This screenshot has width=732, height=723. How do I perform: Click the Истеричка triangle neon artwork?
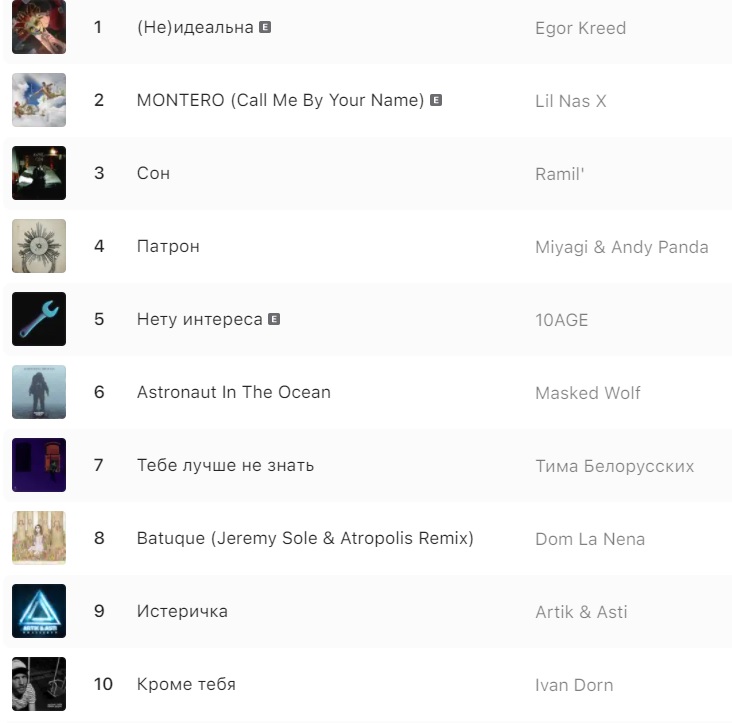(x=39, y=611)
